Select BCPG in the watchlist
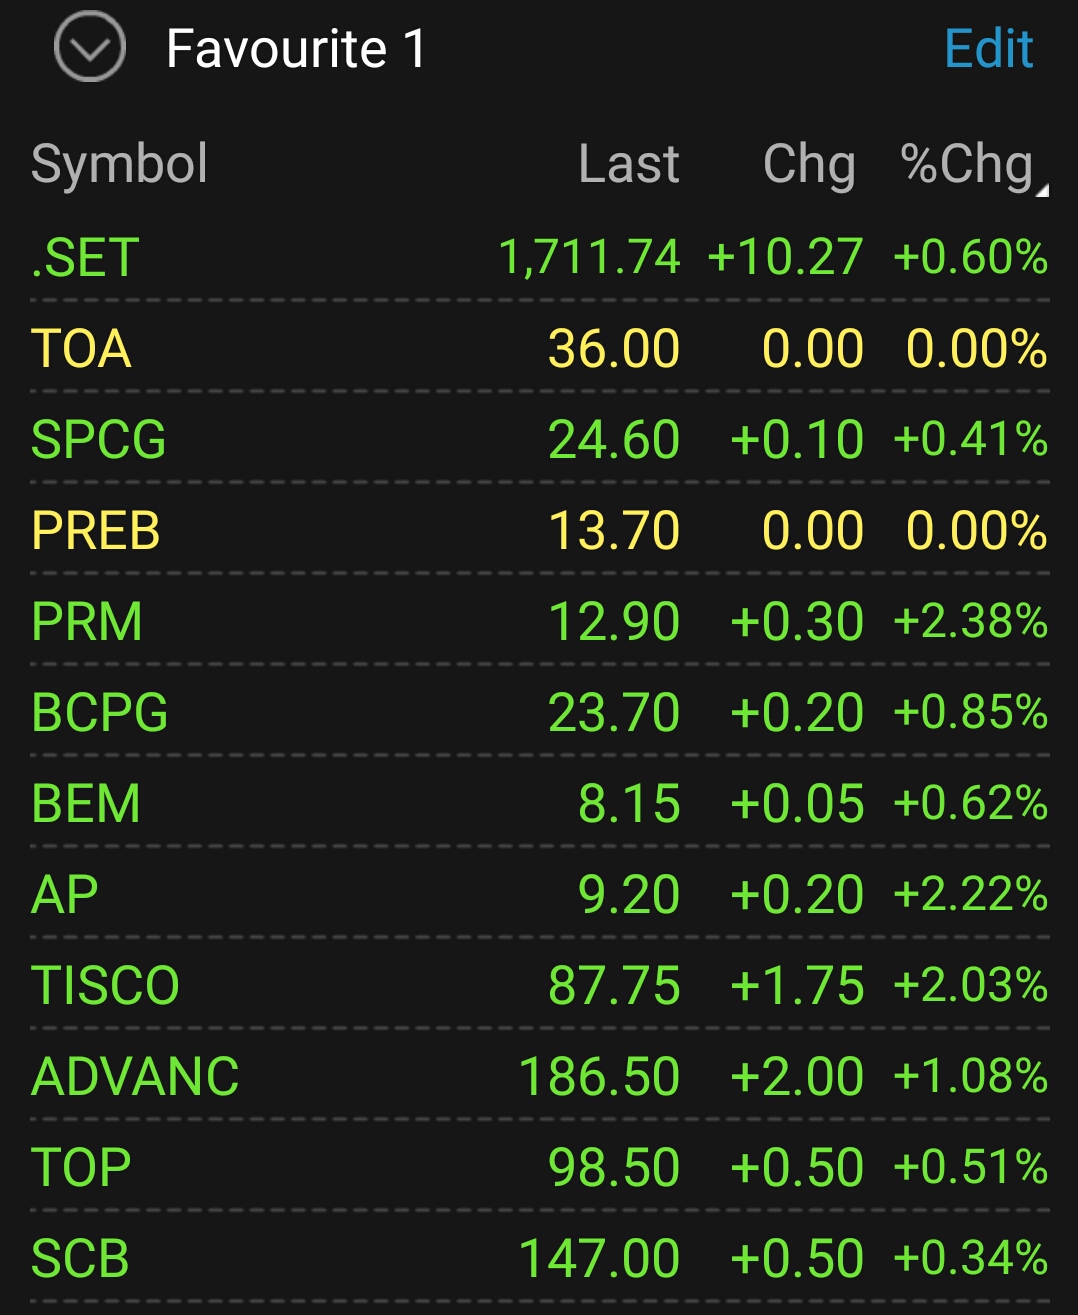1078x1315 pixels. (x=99, y=713)
